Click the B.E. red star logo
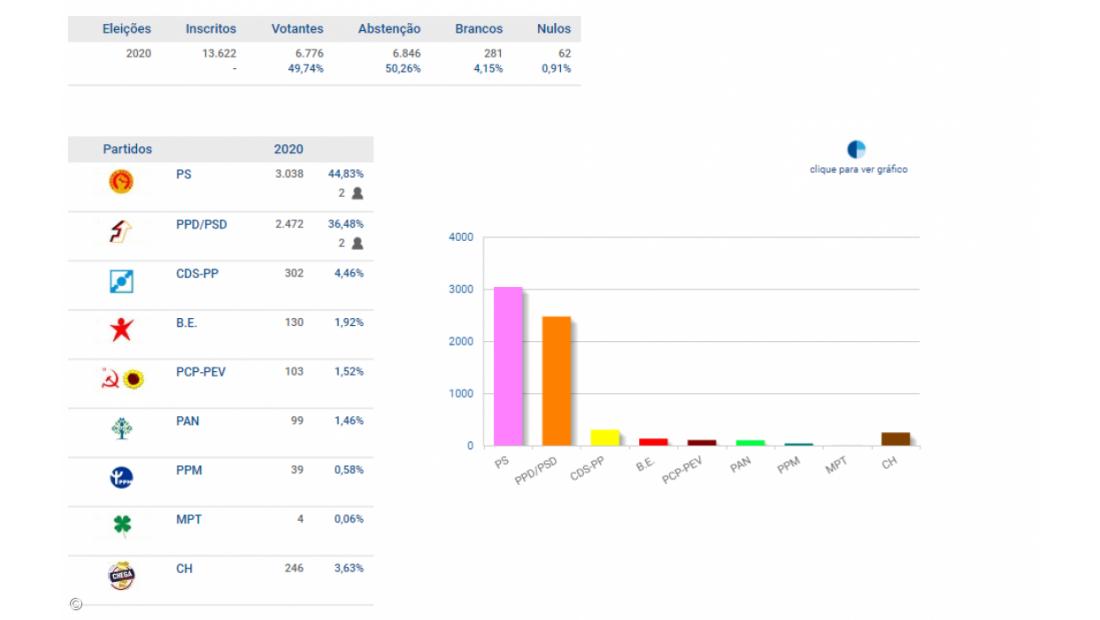Screen dimensions: 1100x620 (x=121, y=329)
